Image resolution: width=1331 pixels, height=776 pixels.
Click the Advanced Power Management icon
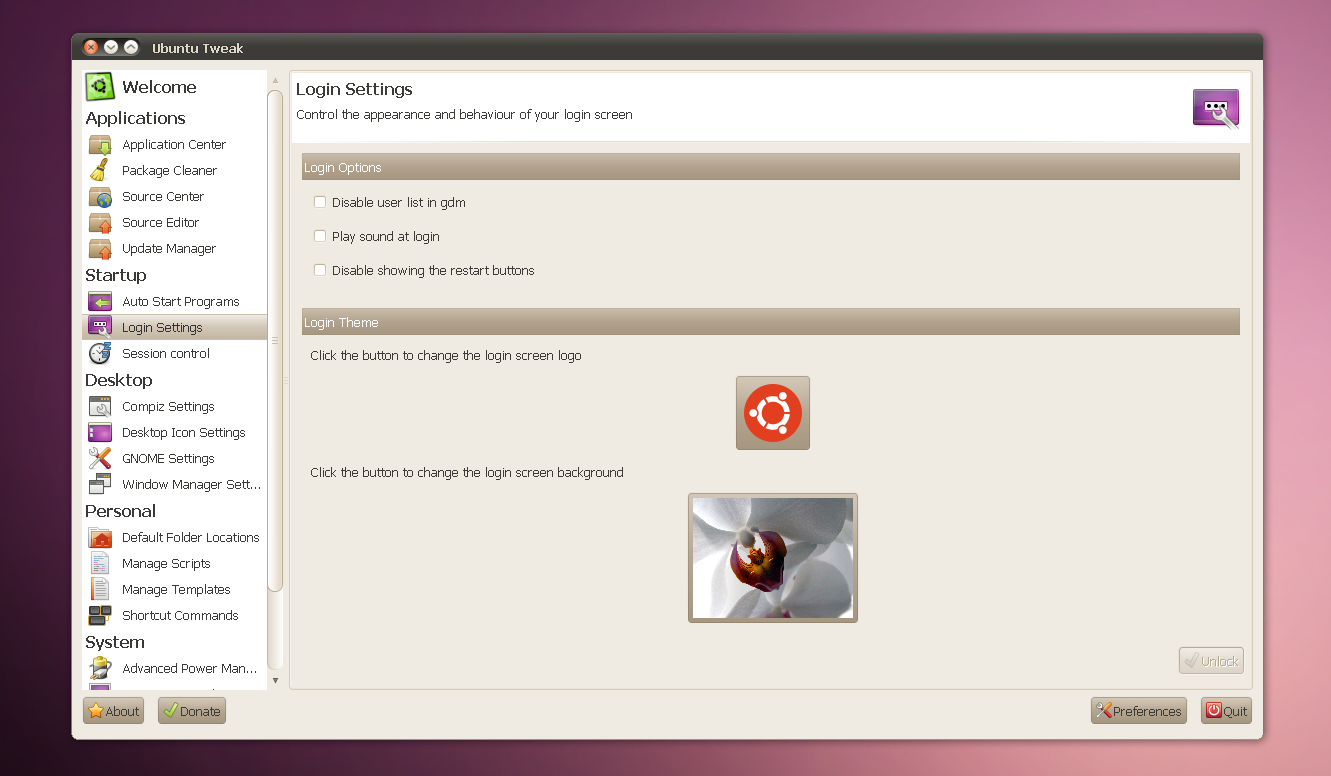tap(100, 669)
